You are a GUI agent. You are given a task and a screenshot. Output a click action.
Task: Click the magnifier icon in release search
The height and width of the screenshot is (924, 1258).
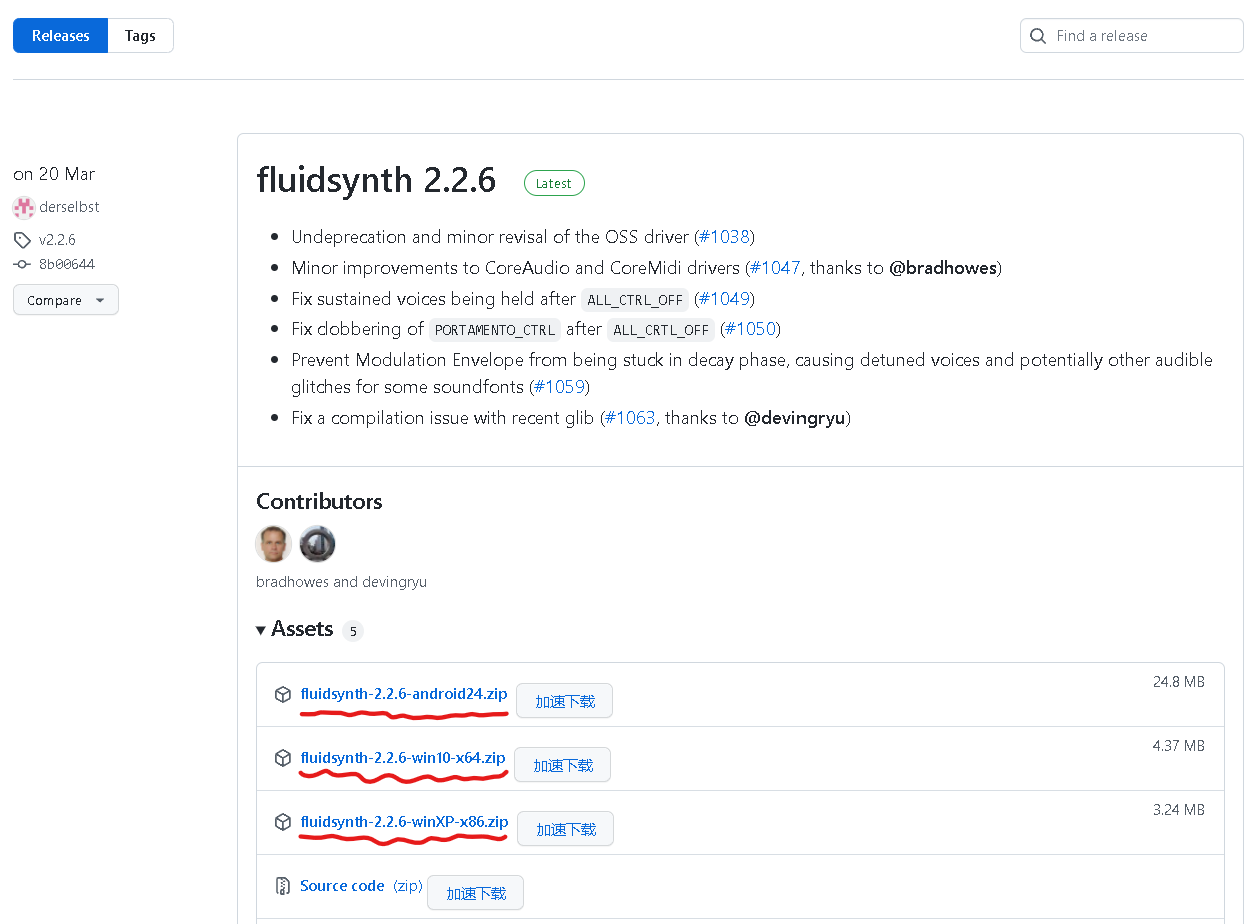coord(1038,36)
